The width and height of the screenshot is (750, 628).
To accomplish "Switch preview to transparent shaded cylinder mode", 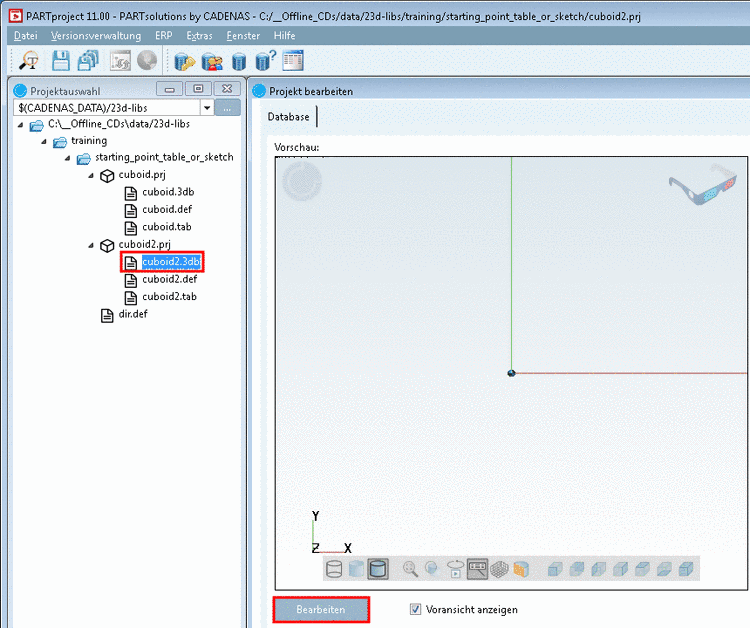I will (356, 569).
